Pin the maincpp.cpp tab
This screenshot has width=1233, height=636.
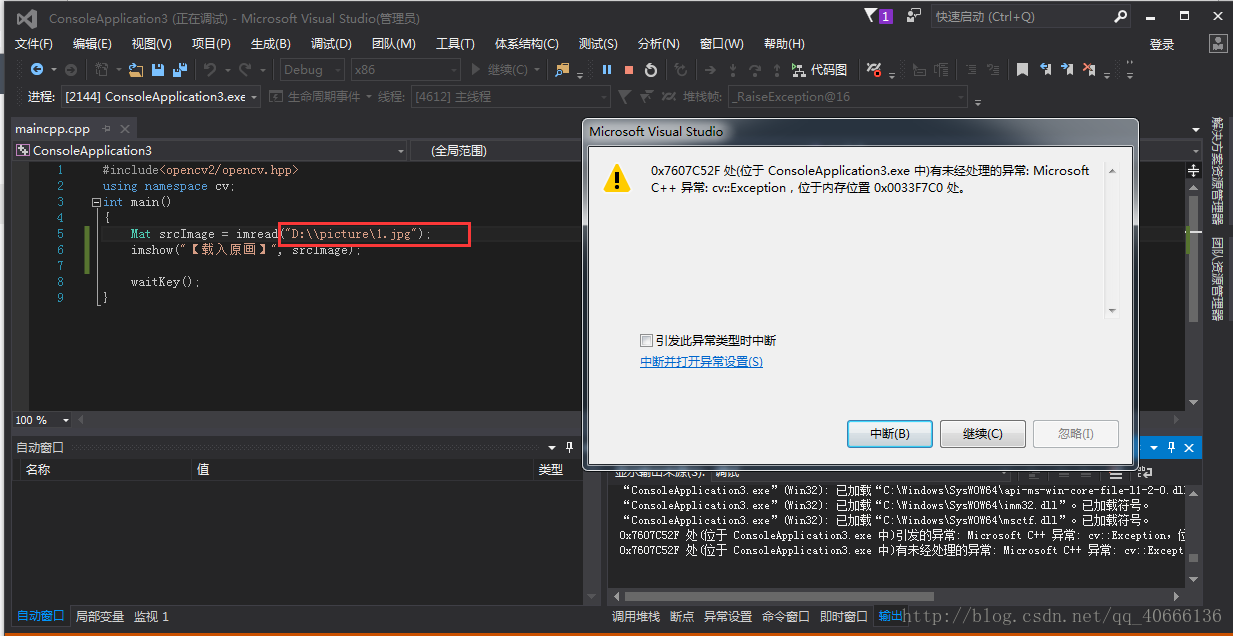(108, 129)
